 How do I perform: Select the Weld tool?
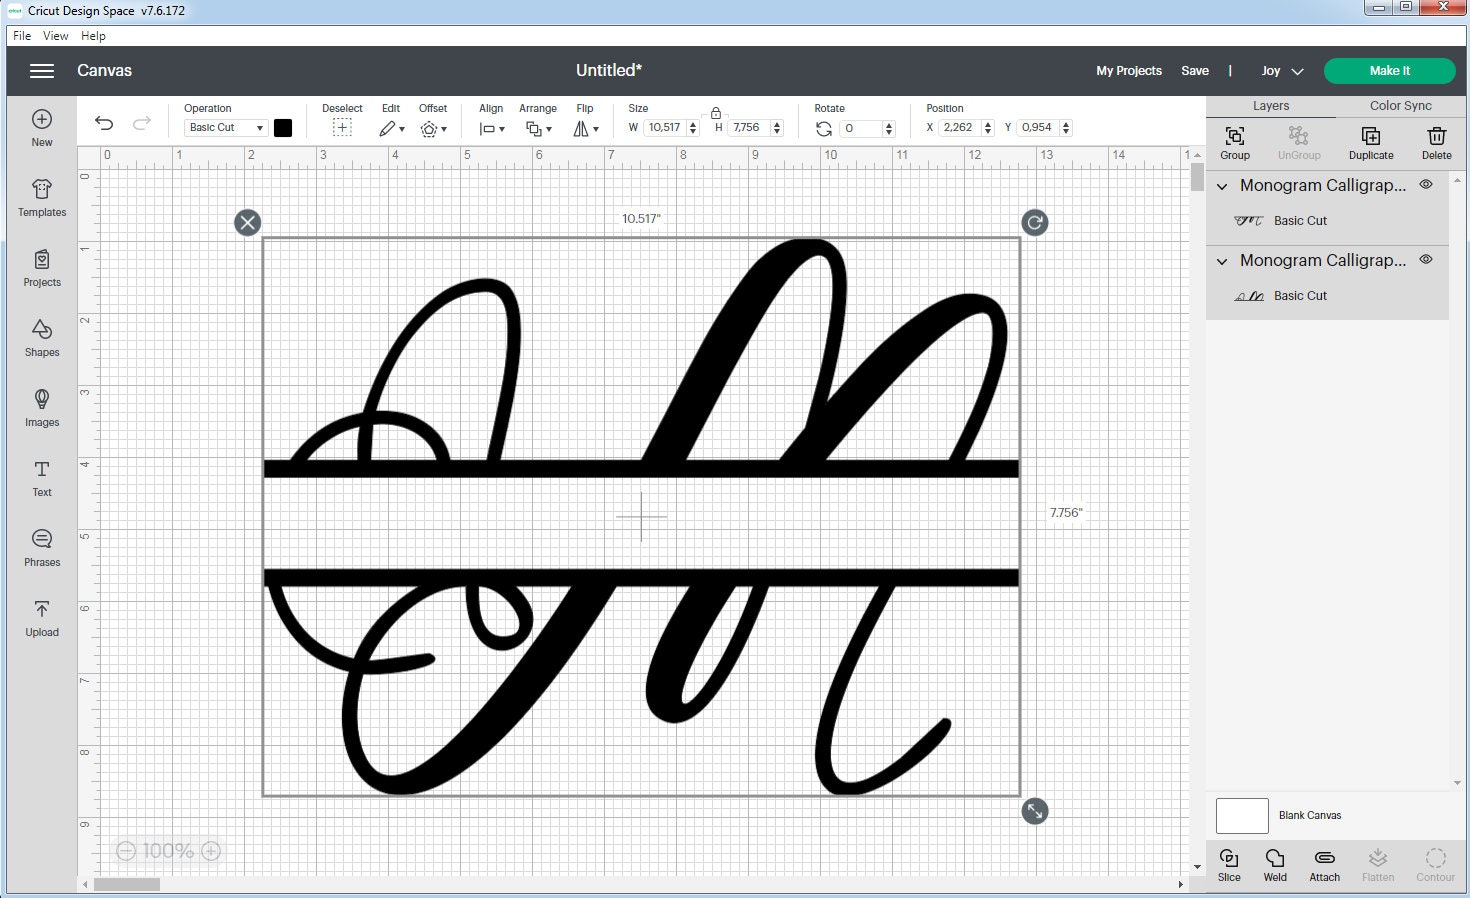[x=1275, y=863]
